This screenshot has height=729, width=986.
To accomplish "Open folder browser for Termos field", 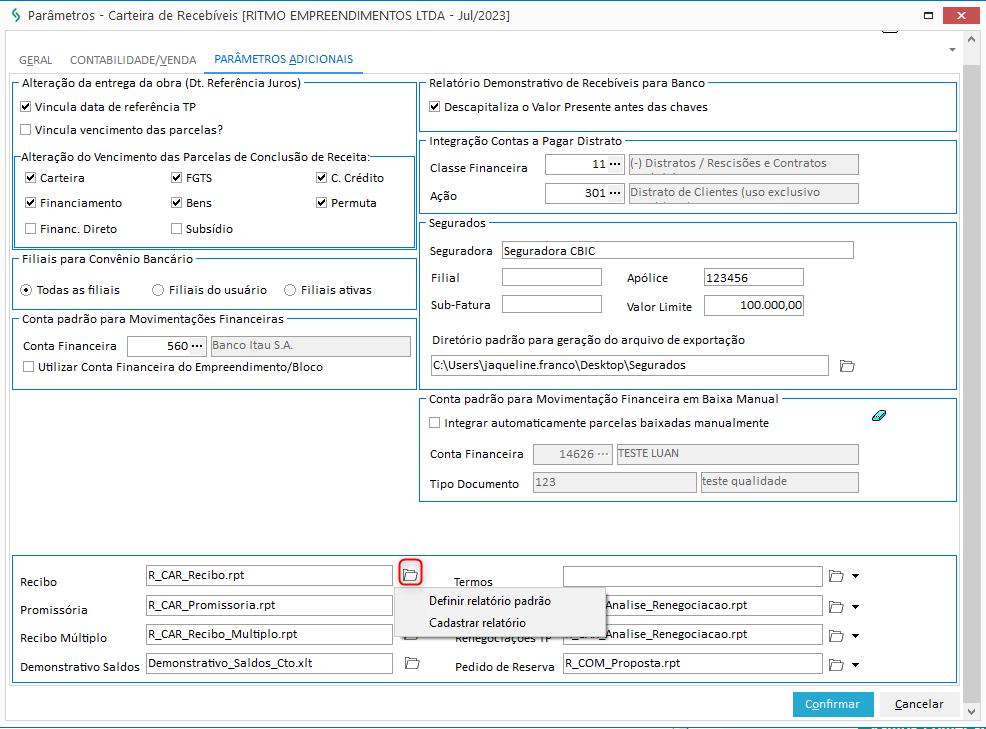I will click(837, 576).
